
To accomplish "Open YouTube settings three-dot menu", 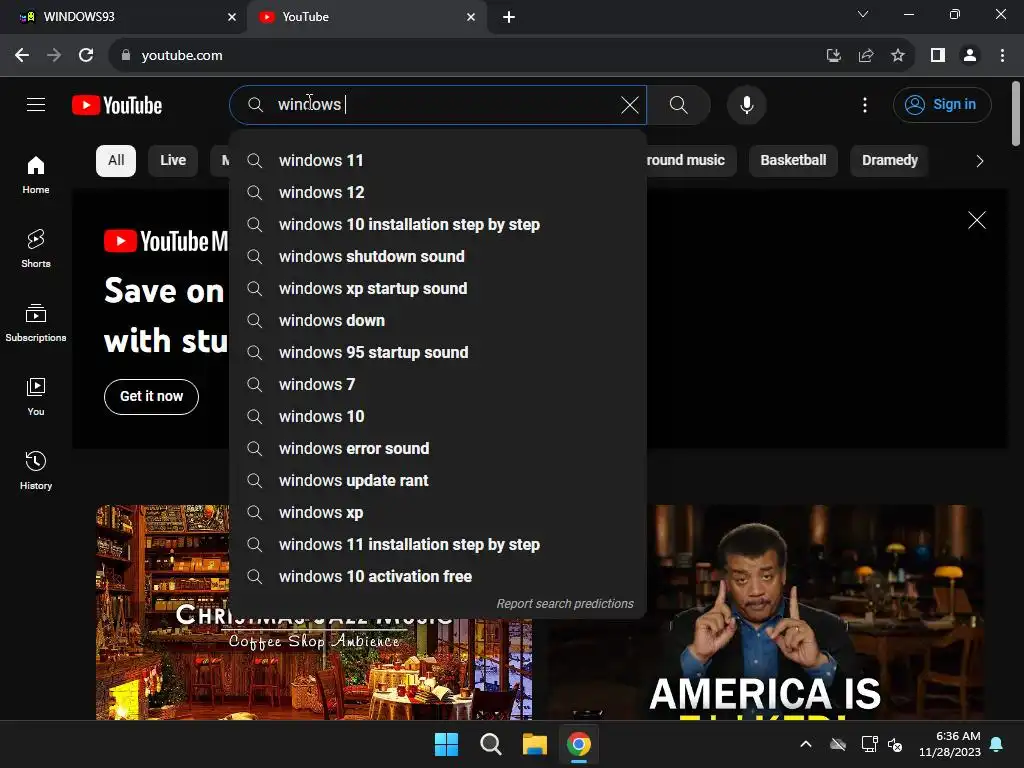I will pyautogui.click(x=865, y=104).
